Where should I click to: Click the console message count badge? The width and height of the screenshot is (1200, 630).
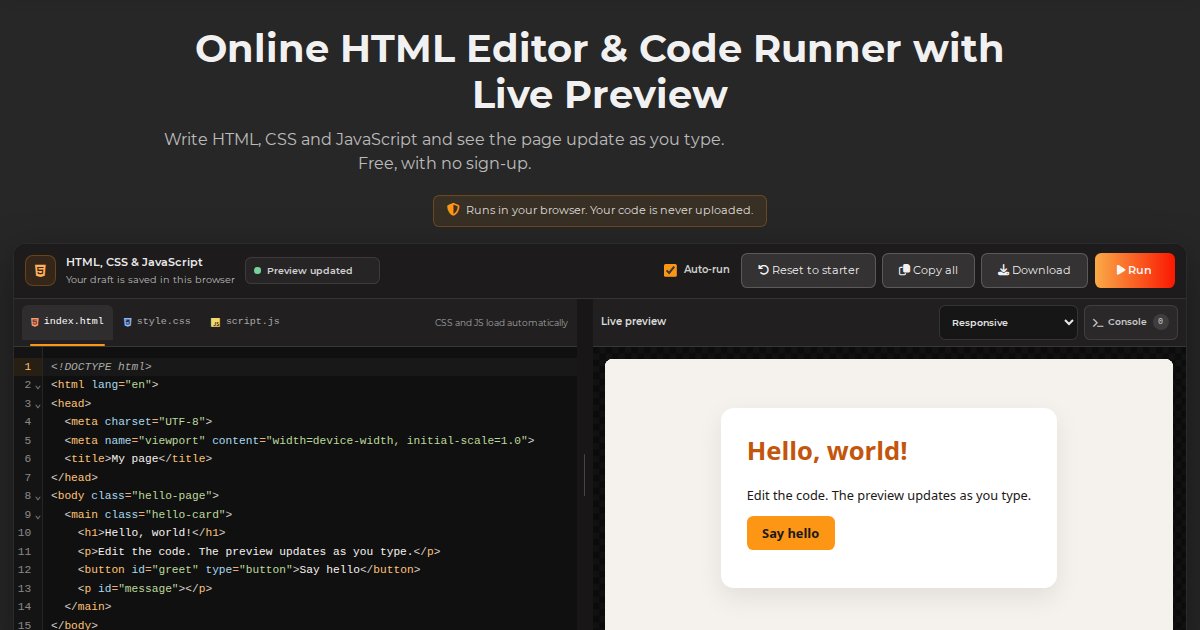click(x=1160, y=322)
